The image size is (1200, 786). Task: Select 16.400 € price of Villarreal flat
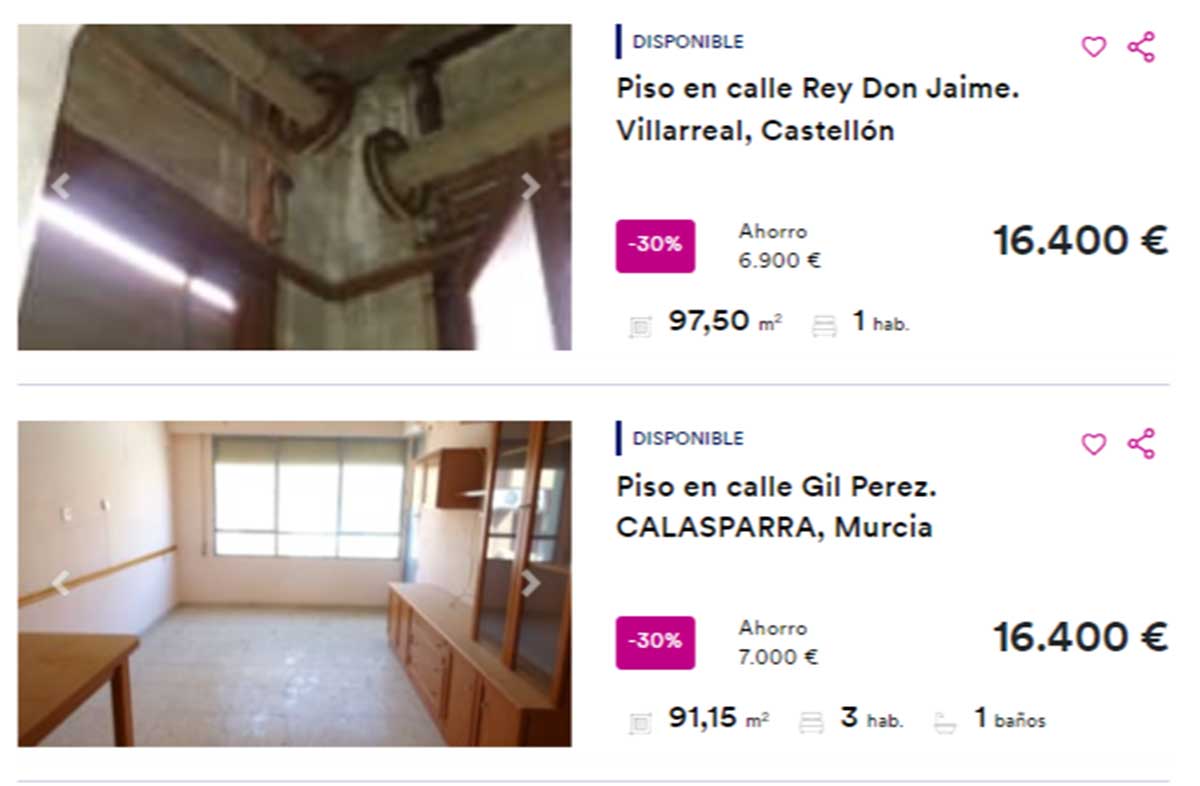(1080, 241)
